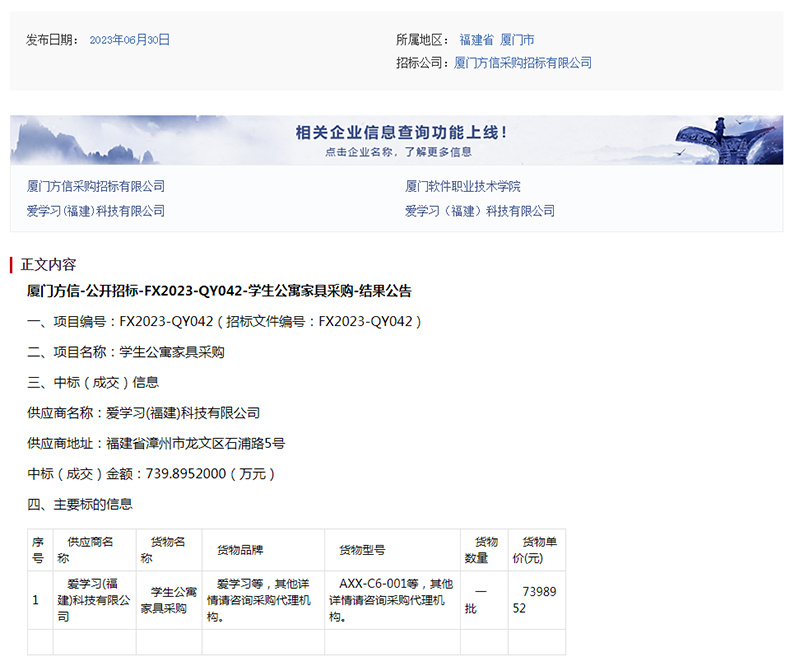Click the 四、主要标的信息 heading

tap(80, 504)
